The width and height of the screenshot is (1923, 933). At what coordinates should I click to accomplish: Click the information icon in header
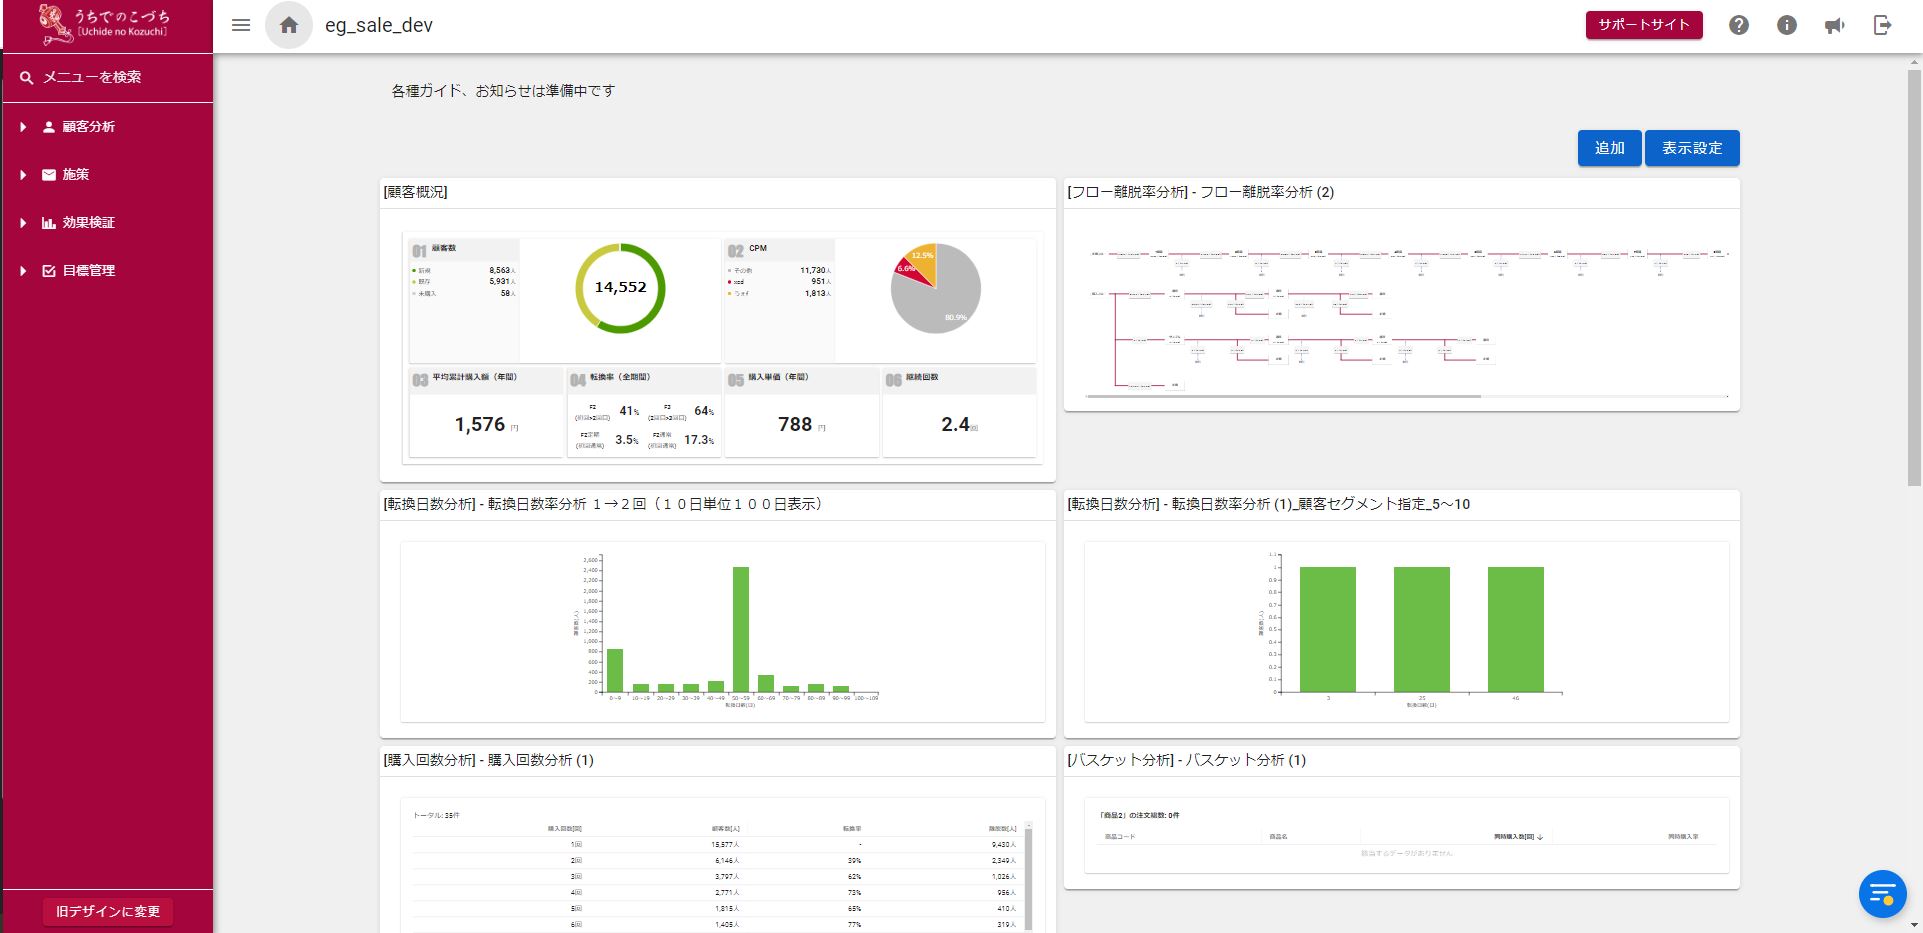click(x=1787, y=26)
